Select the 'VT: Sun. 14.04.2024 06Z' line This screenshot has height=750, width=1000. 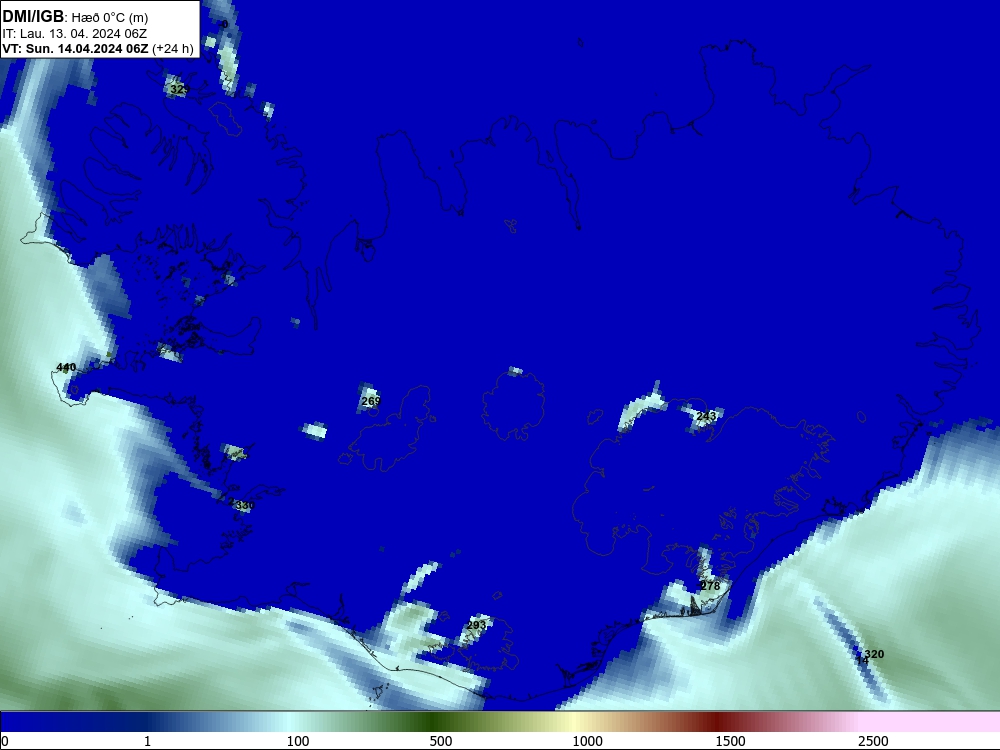tap(75, 49)
